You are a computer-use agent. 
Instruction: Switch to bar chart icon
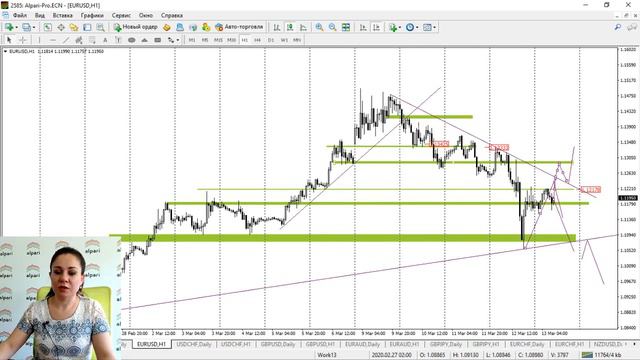point(277,27)
